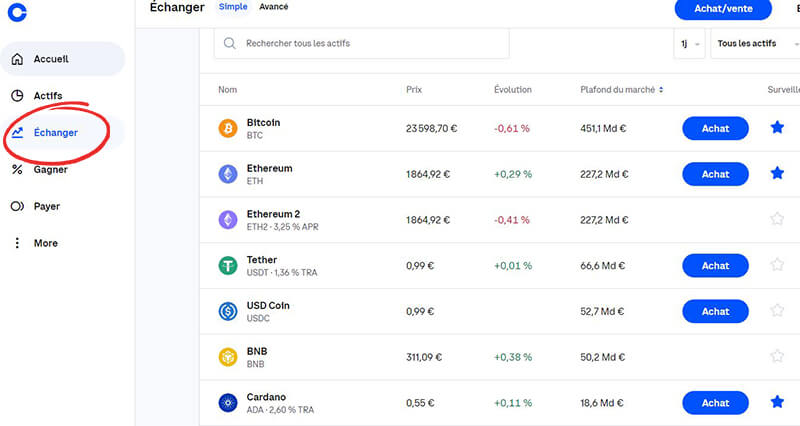800x426 pixels.
Task: Remove Ethereum from watchlist star
Action: pos(777,173)
